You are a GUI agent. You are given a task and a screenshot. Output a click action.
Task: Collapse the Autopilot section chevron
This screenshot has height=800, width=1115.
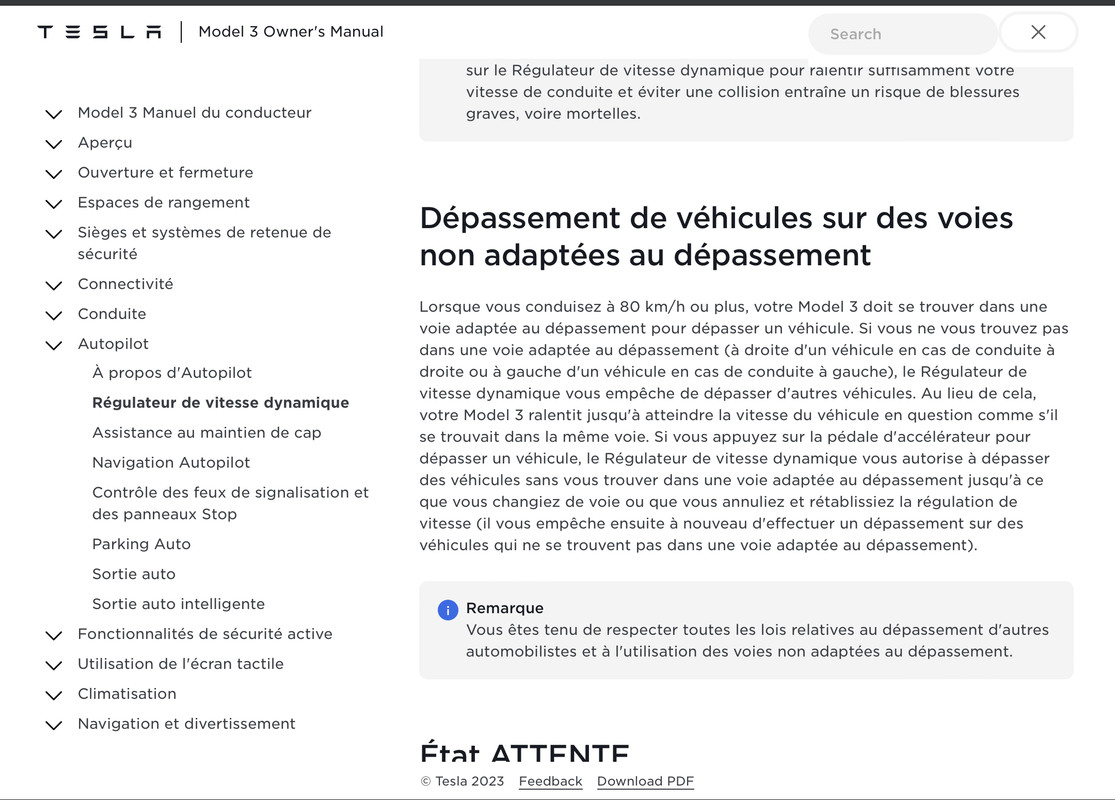coord(53,345)
